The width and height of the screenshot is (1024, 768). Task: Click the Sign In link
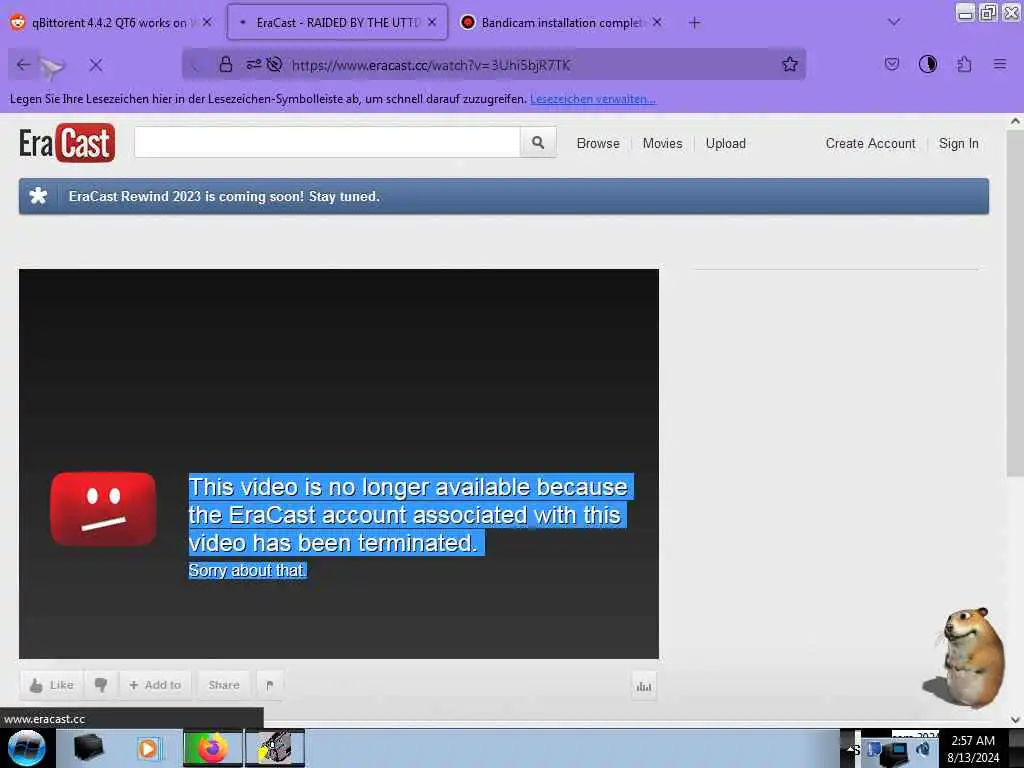tap(959, 143)
